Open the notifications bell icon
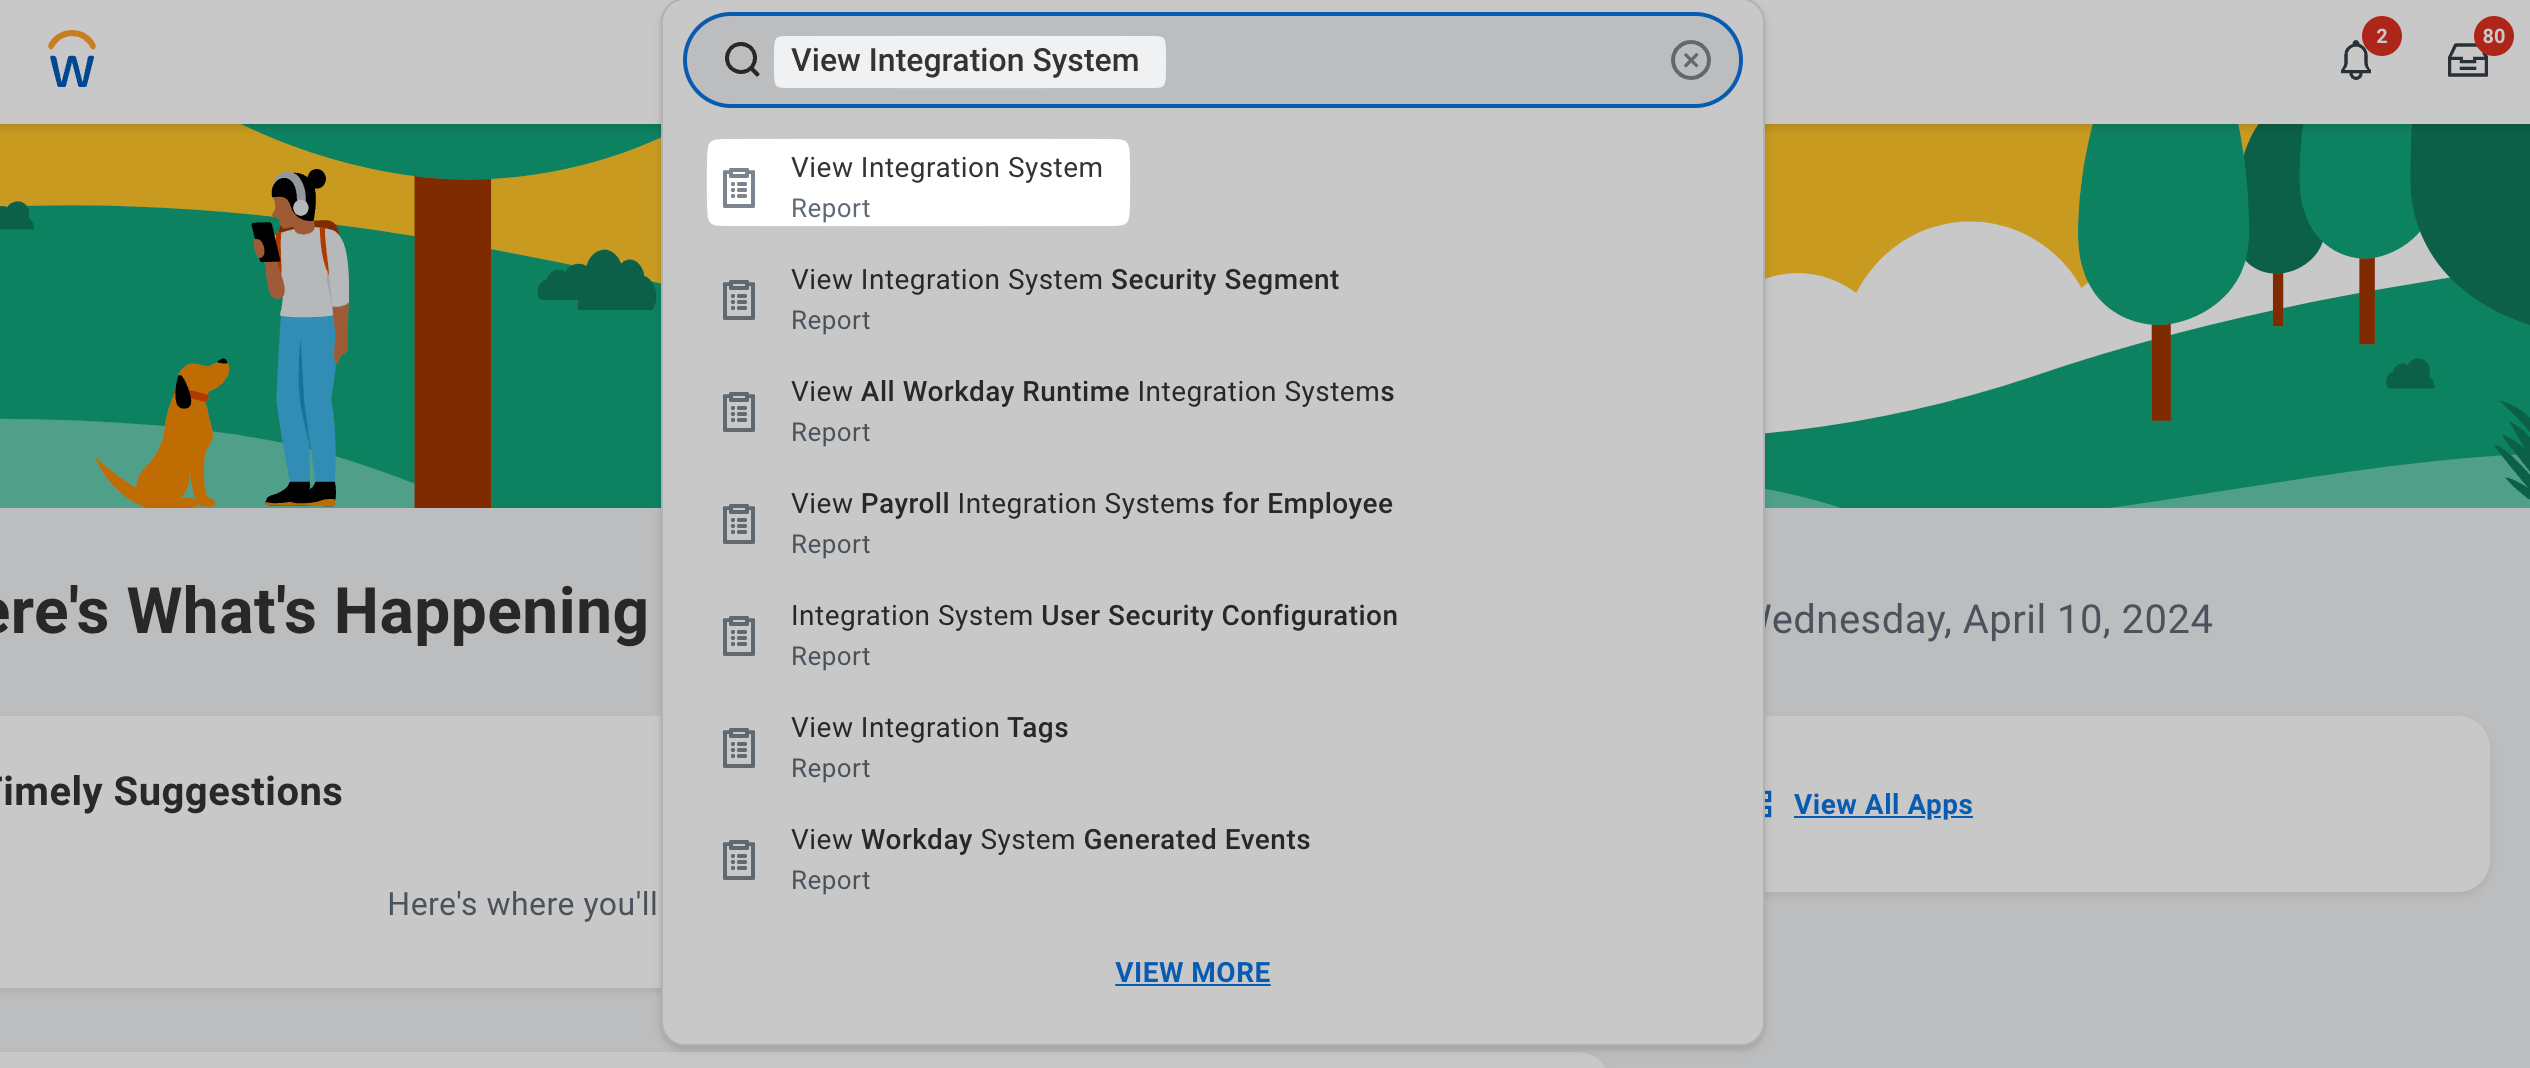This screenshot has height=1068, width=2530. click(2355, 62)
